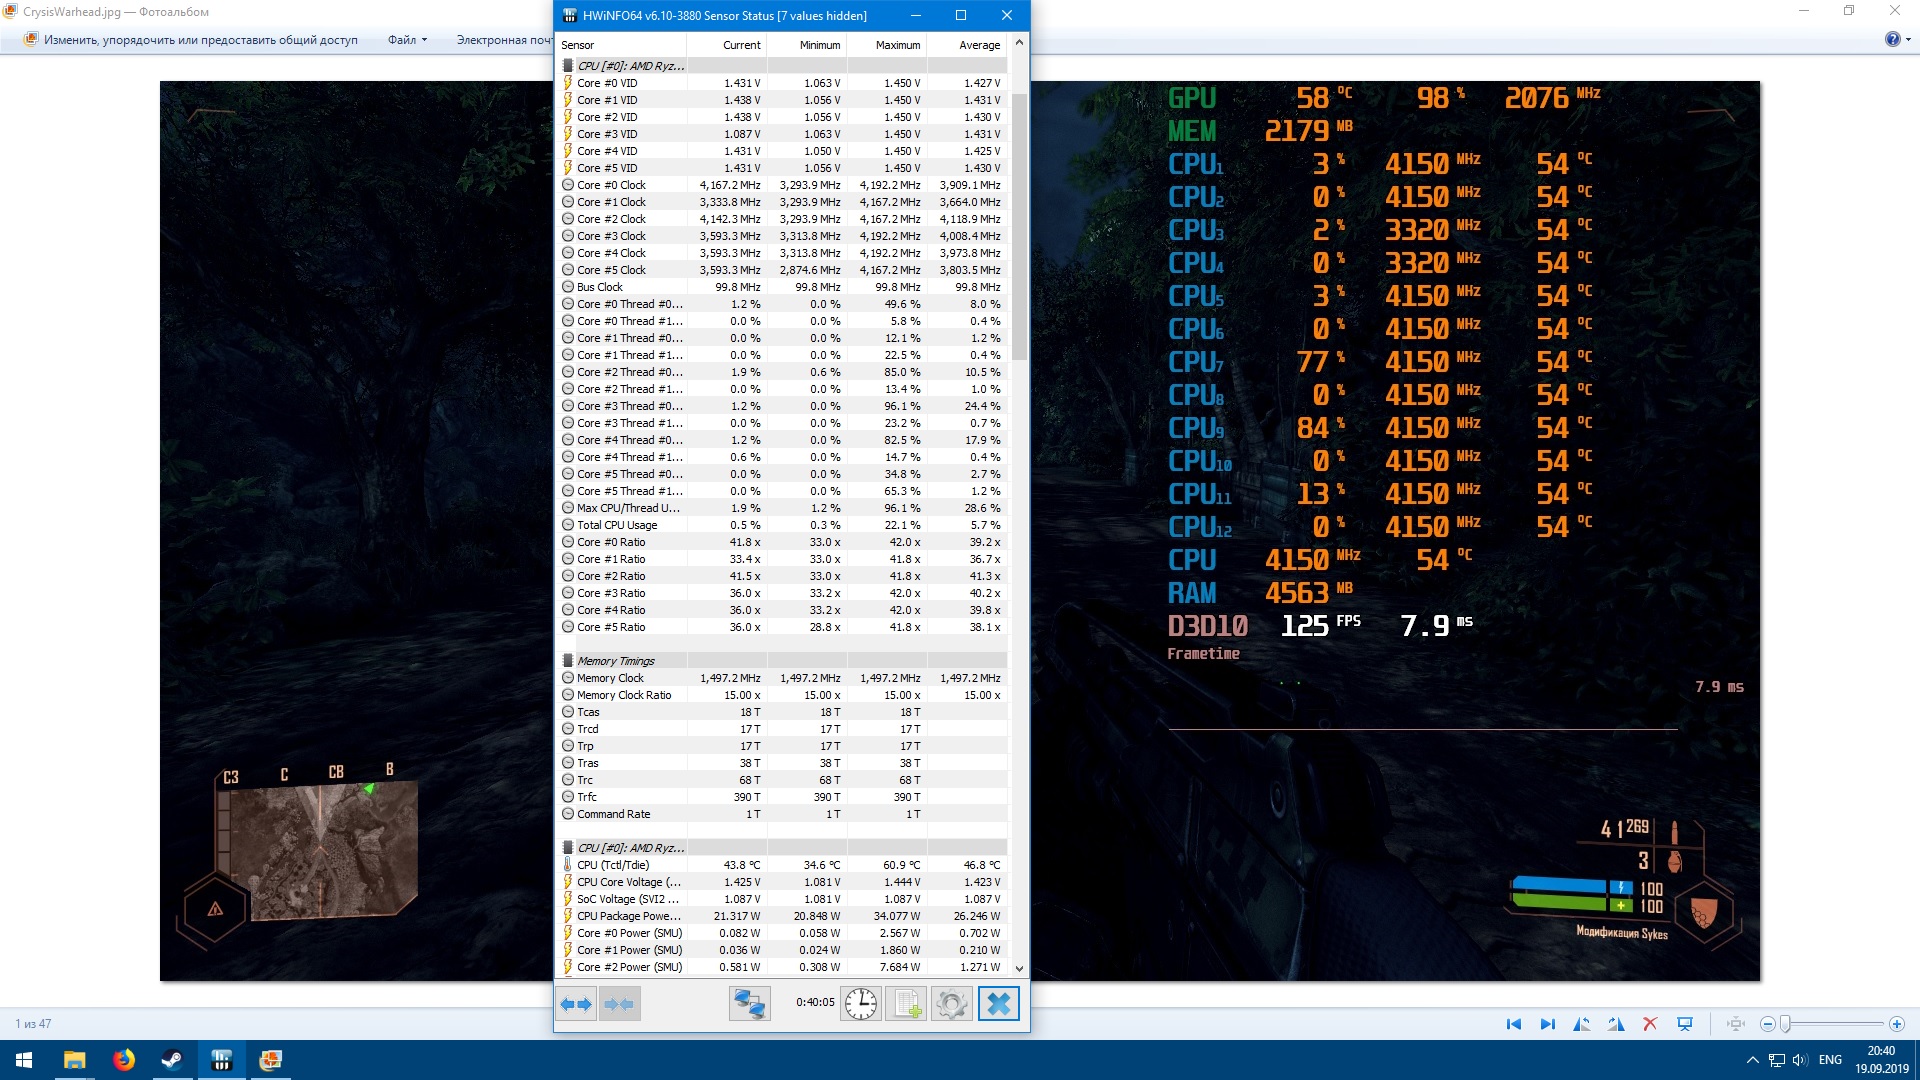
Task: Open HWiNFO sensor settings gear
Action: pyautogui.click(x=951, y=1004)
